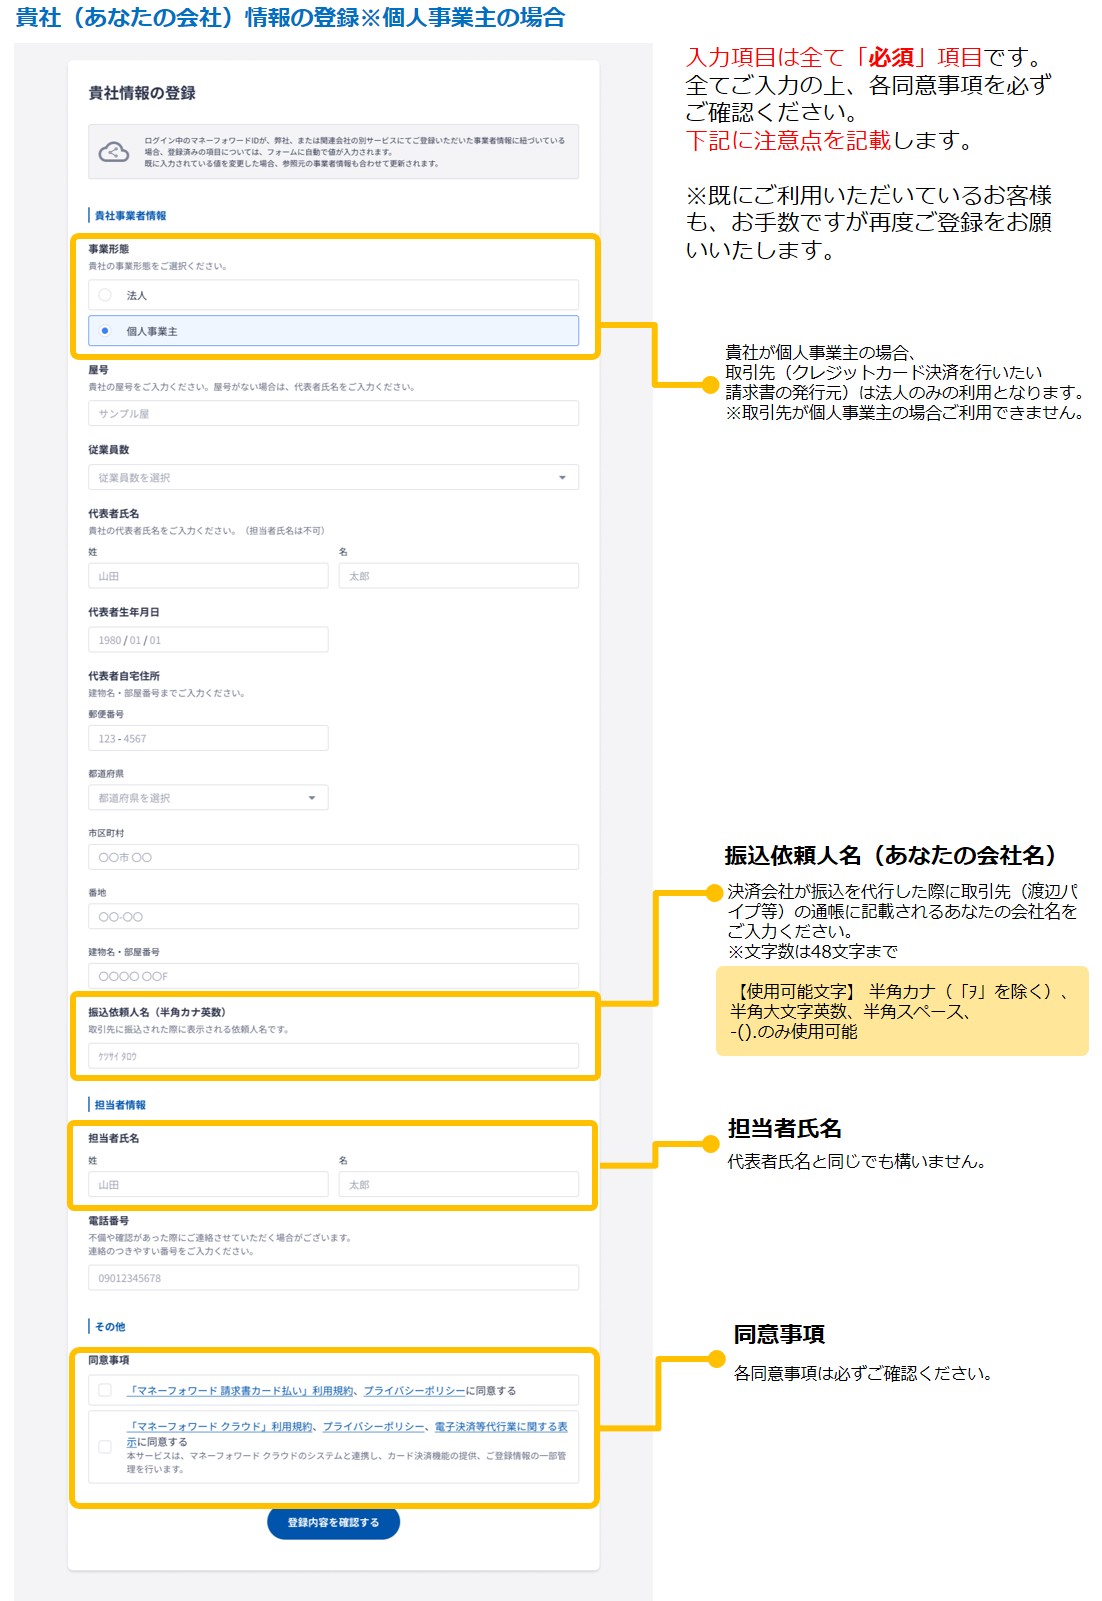1102x1601 pixels.
Task: Click the 郵便番号 input field
Action: pos(207,739)
